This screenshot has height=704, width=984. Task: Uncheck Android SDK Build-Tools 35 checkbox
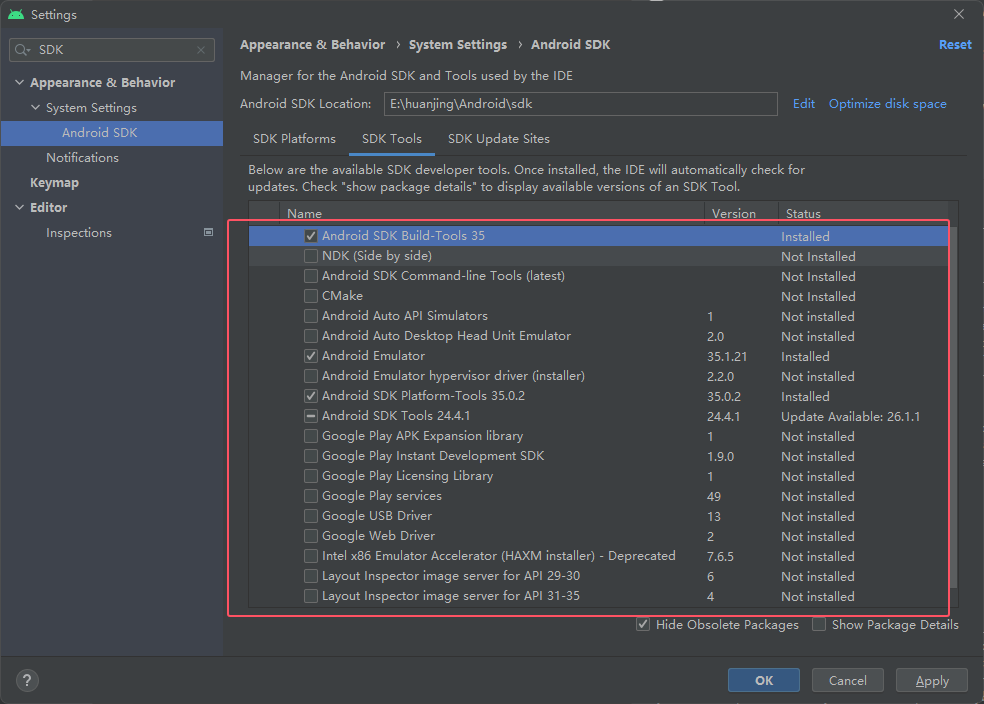(311, 236)
